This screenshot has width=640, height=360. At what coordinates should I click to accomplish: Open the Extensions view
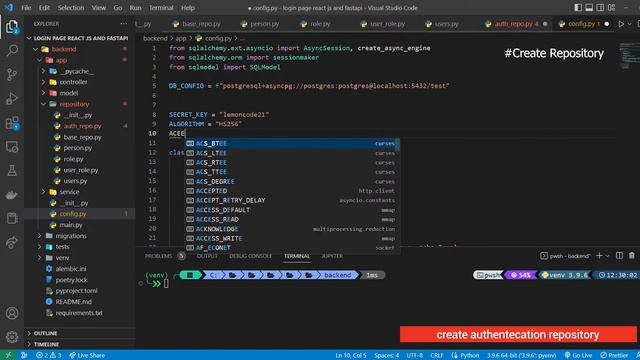coord(12,123)
